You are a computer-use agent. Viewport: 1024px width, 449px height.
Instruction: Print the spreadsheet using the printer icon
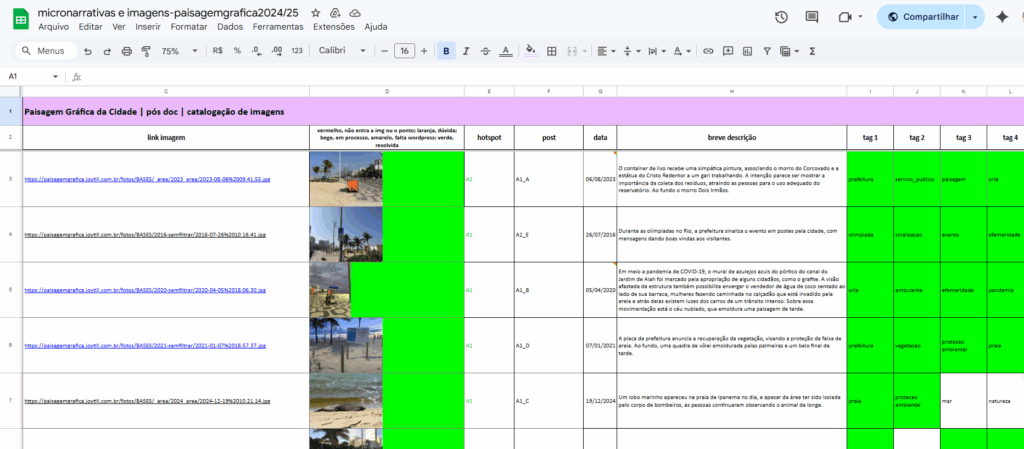pos(127,51)
